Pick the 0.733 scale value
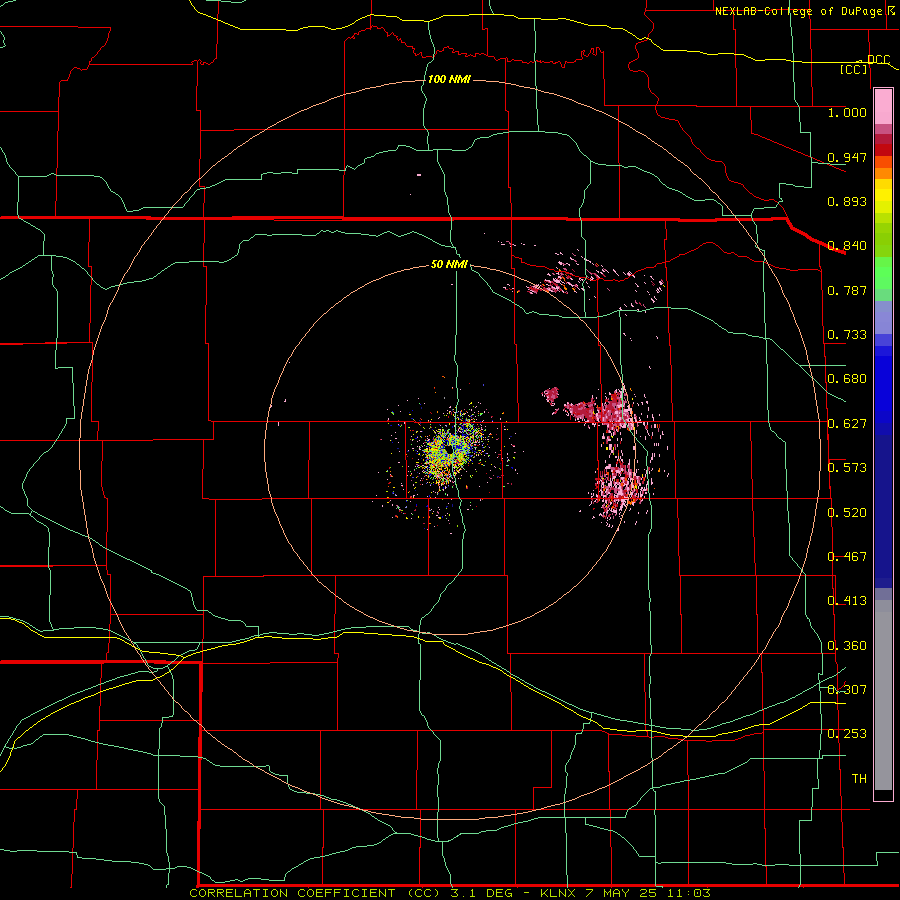Viewport: 900px width, 900px height. (847, 335)
